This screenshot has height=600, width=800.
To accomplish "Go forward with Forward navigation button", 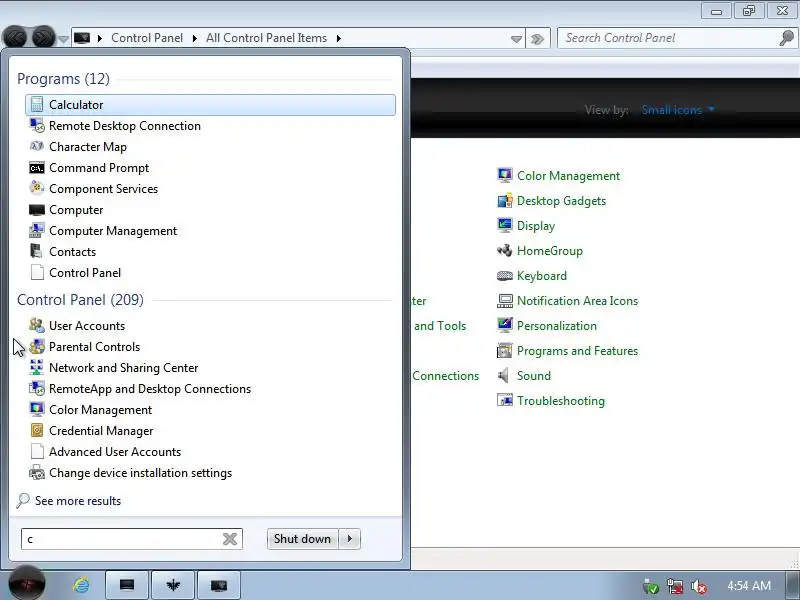I will (x=44, y=37).
